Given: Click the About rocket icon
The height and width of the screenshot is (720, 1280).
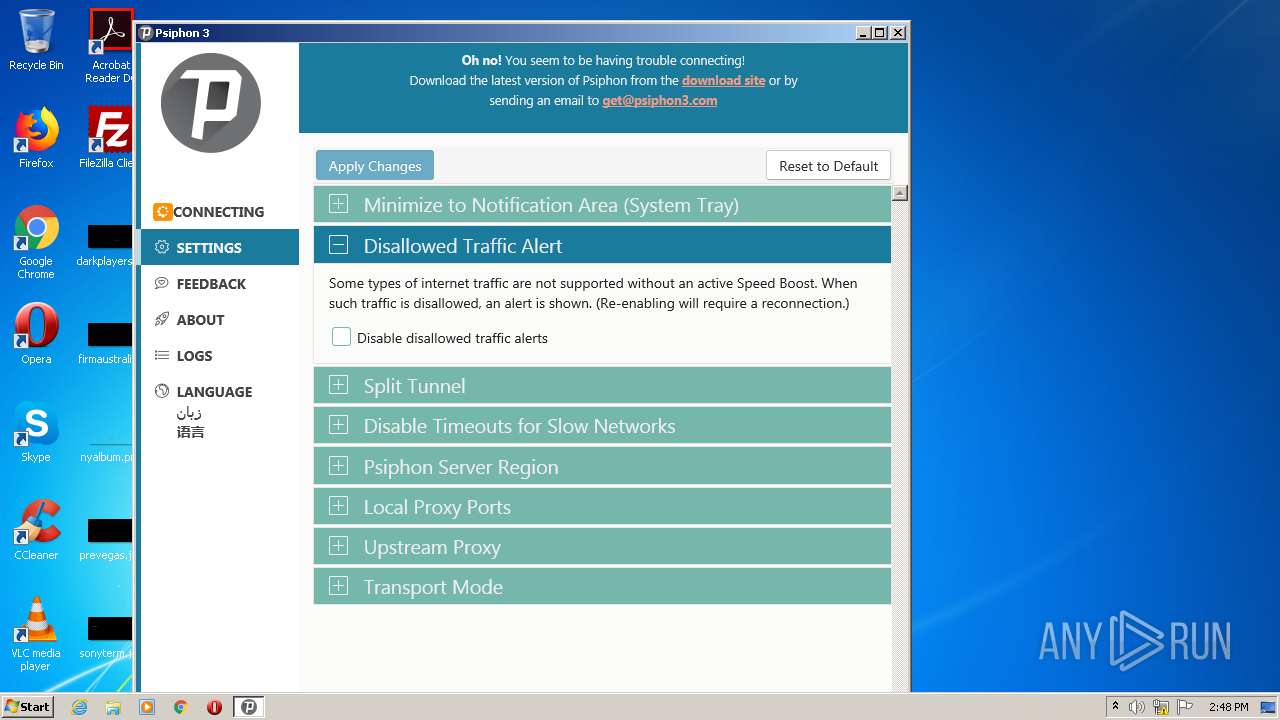Looking at the screenshot, I should point(162,319).
